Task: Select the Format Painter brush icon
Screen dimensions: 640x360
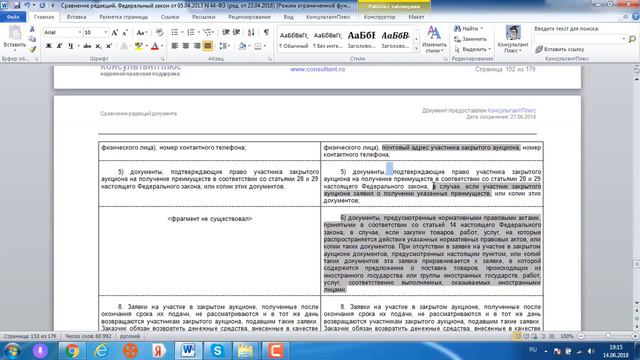Action: [32, 49]
